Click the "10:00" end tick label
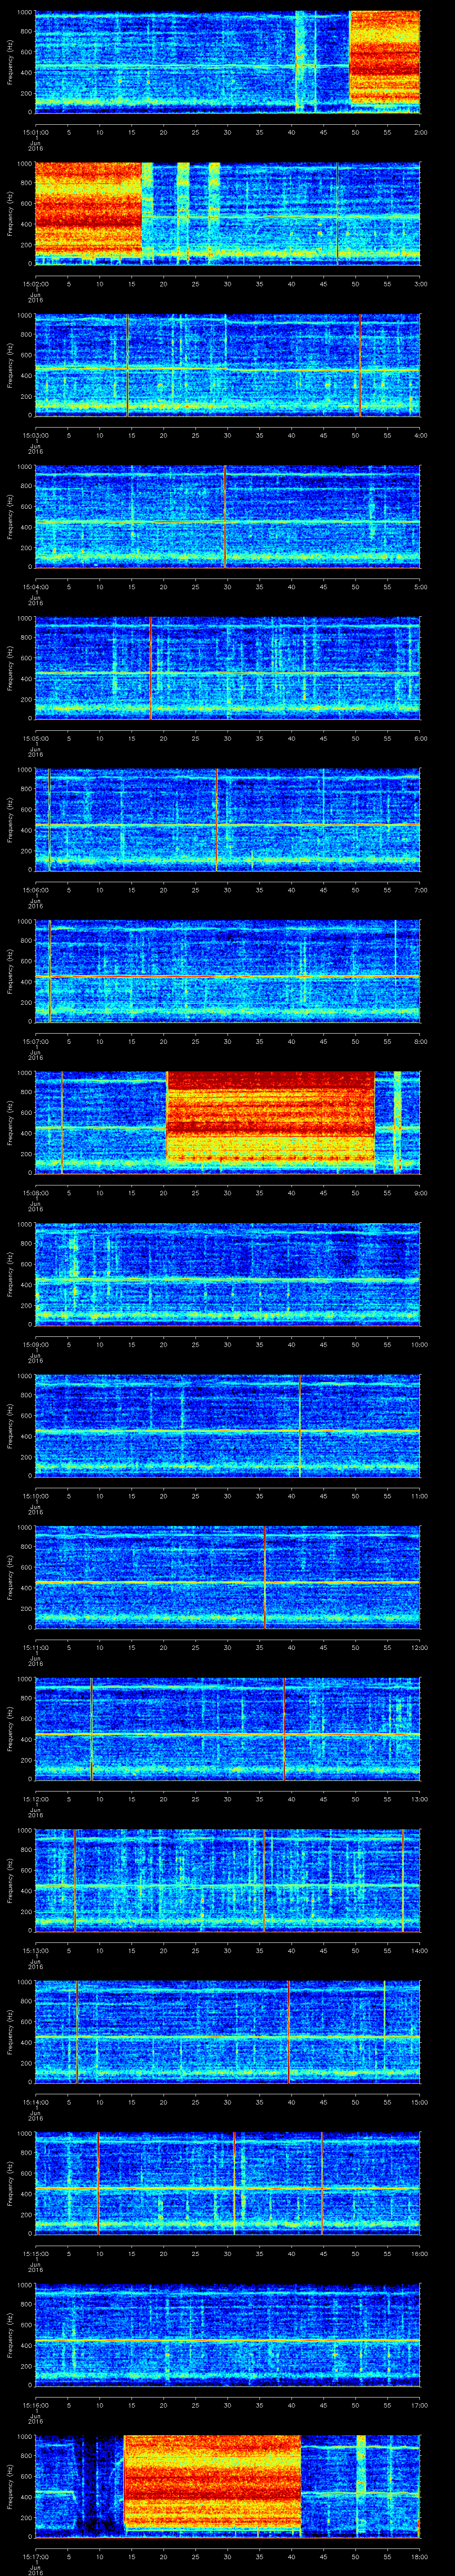455x2576 pixels. [x=419, y=1345]
